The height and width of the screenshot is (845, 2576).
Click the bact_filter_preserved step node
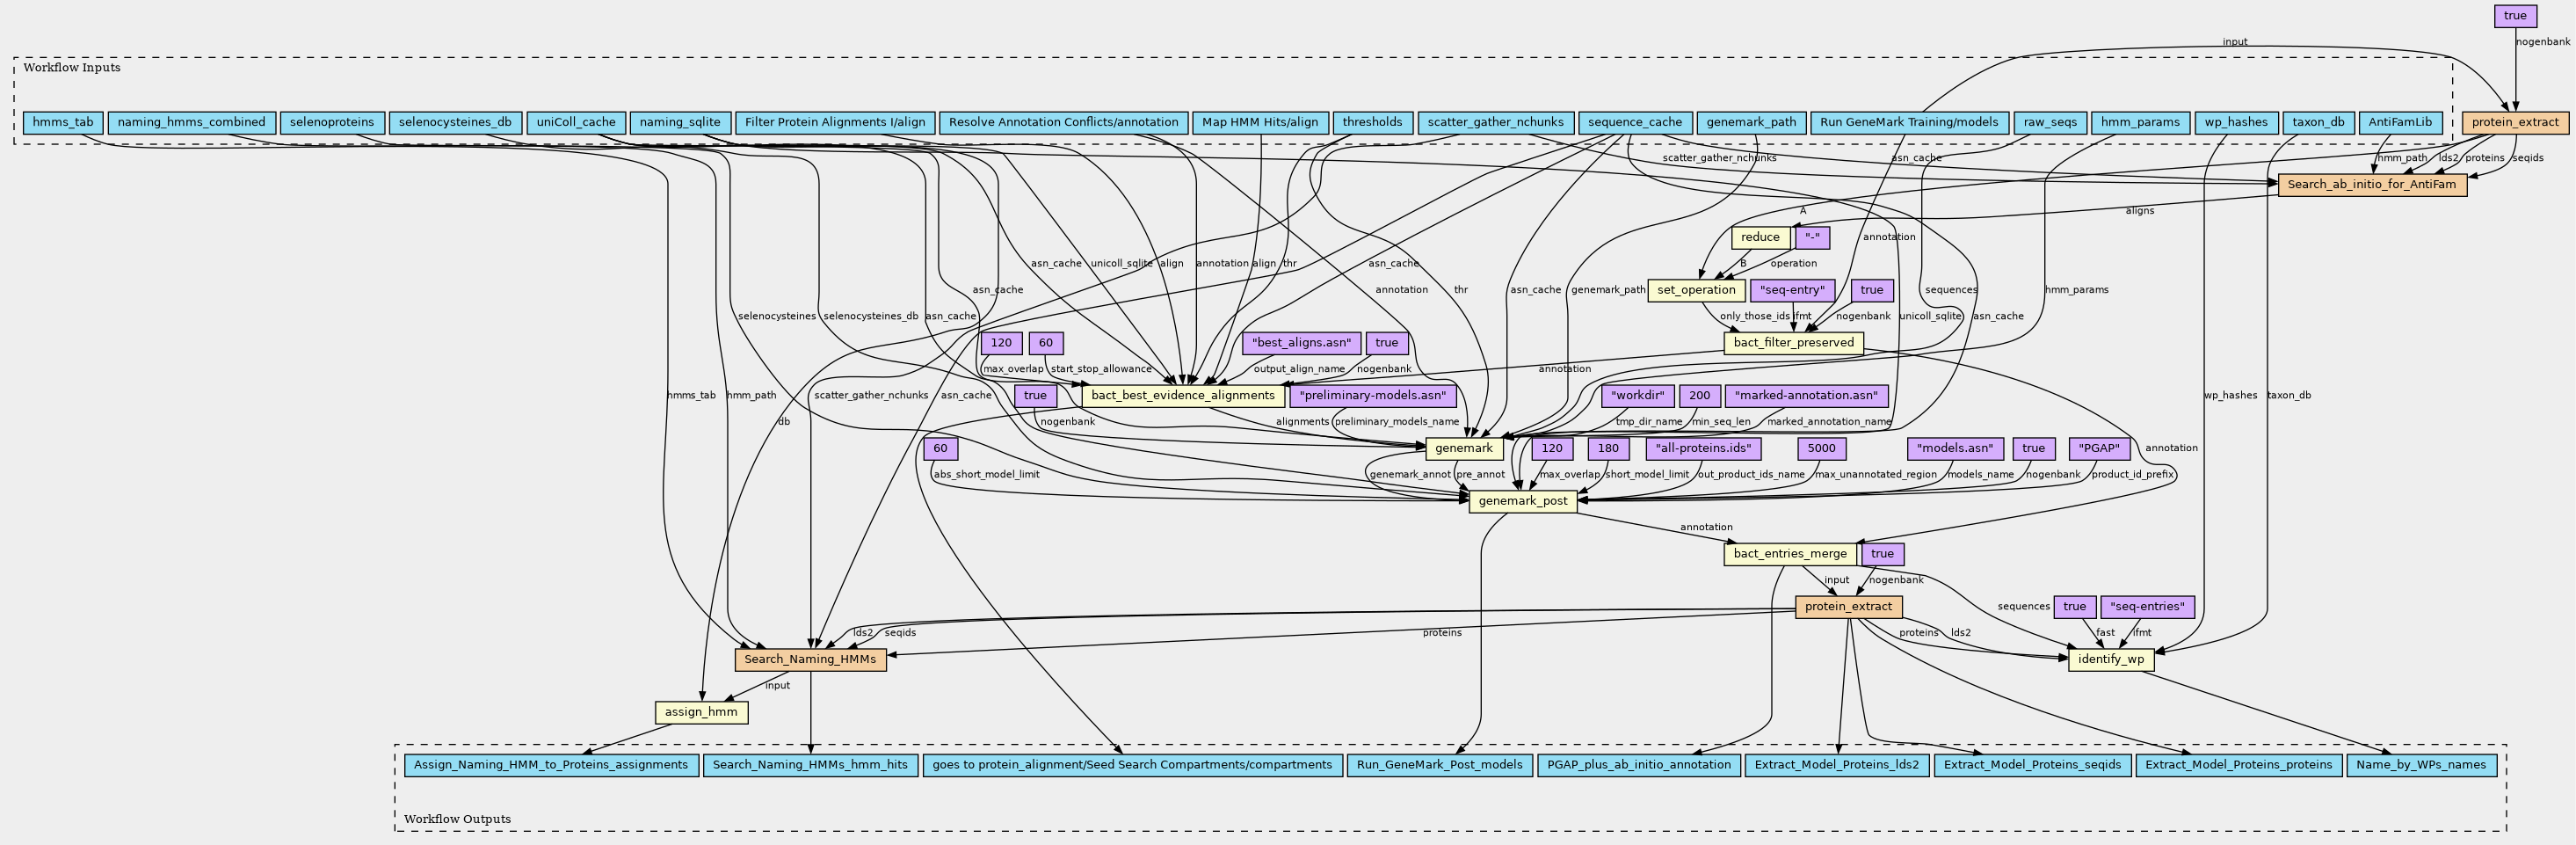point(1794,343)
